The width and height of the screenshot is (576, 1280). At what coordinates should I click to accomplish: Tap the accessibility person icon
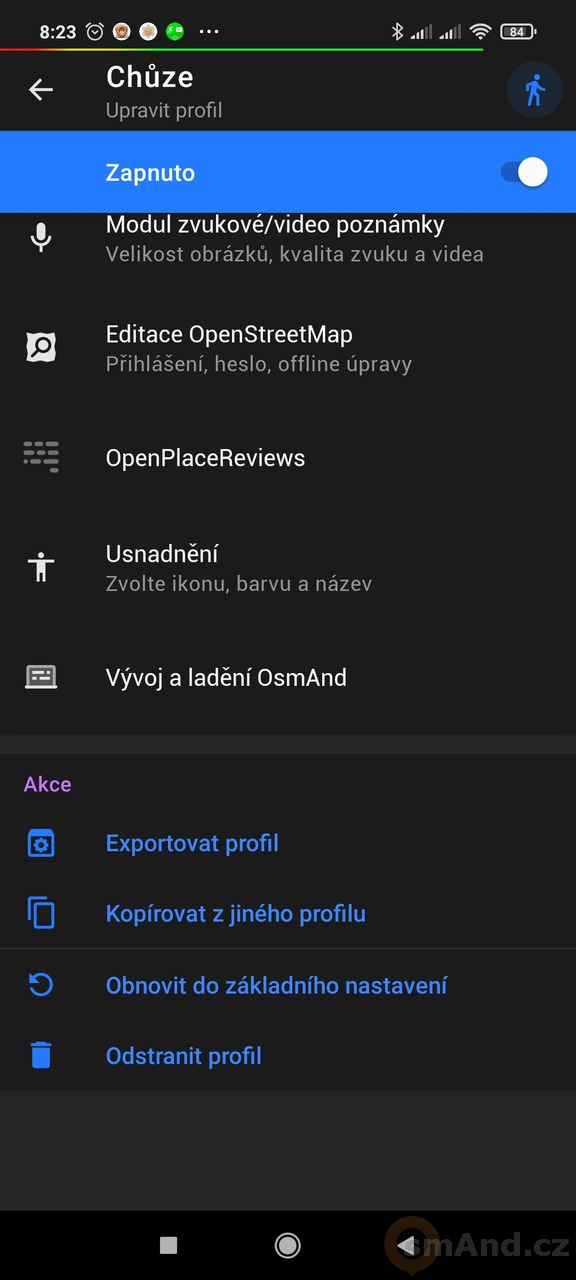point(41,567)
